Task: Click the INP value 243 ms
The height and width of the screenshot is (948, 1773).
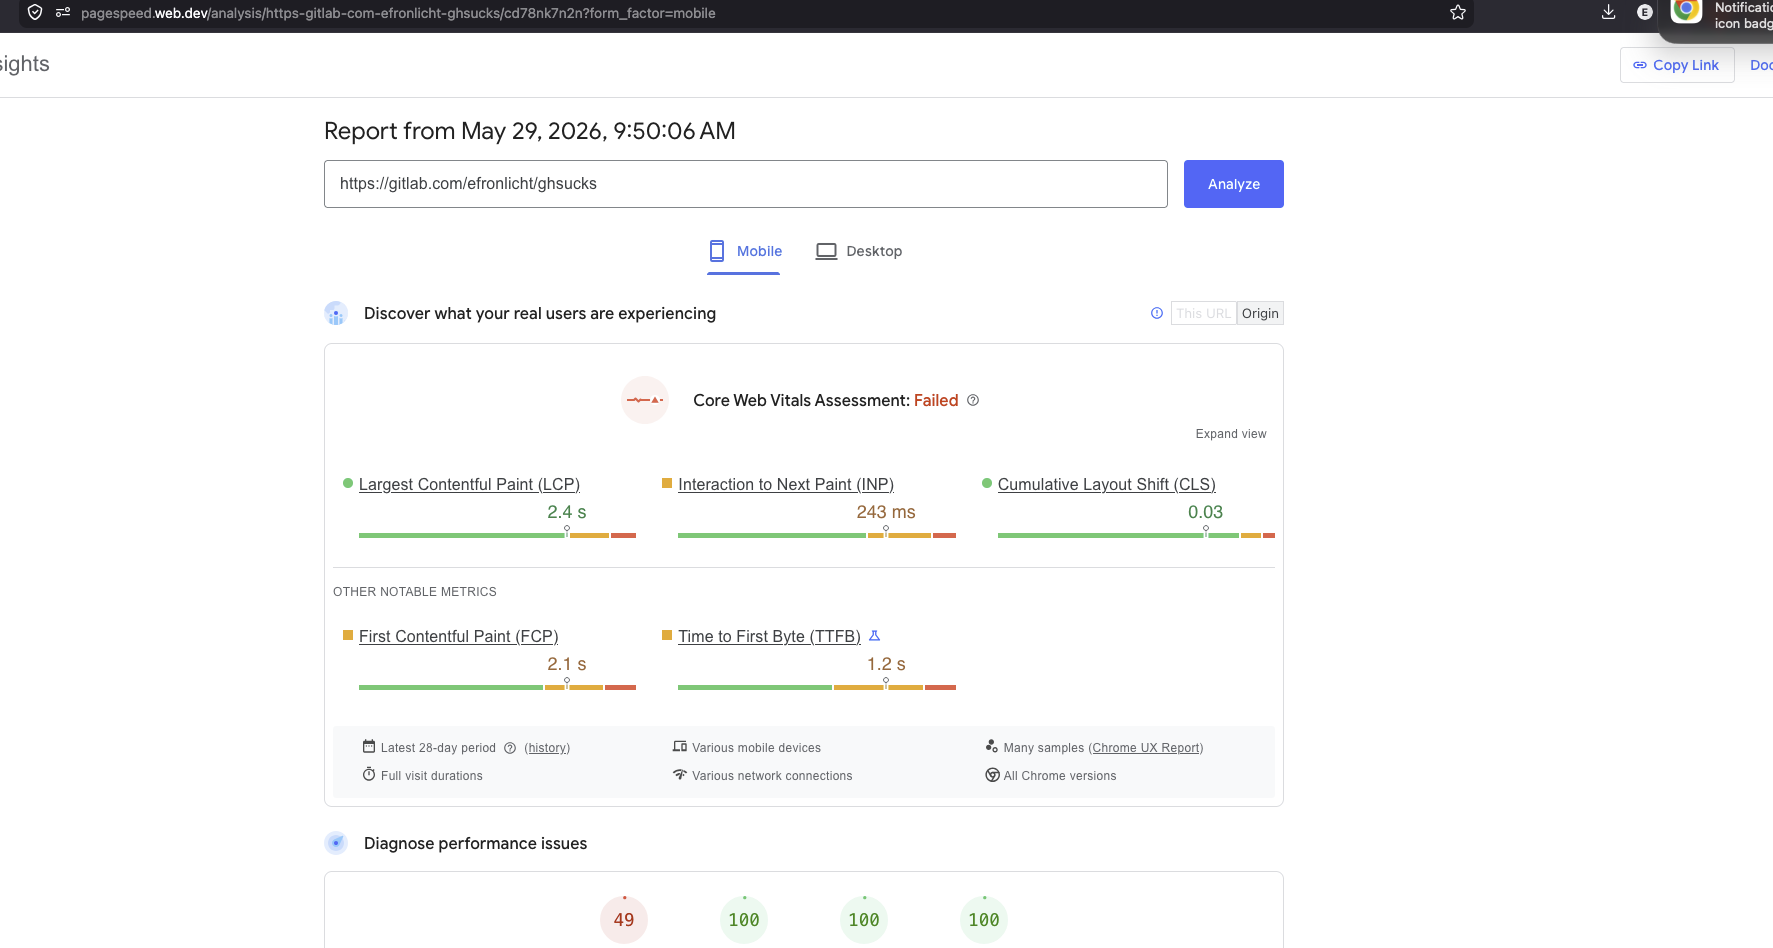Action: (x=886, y=512)
